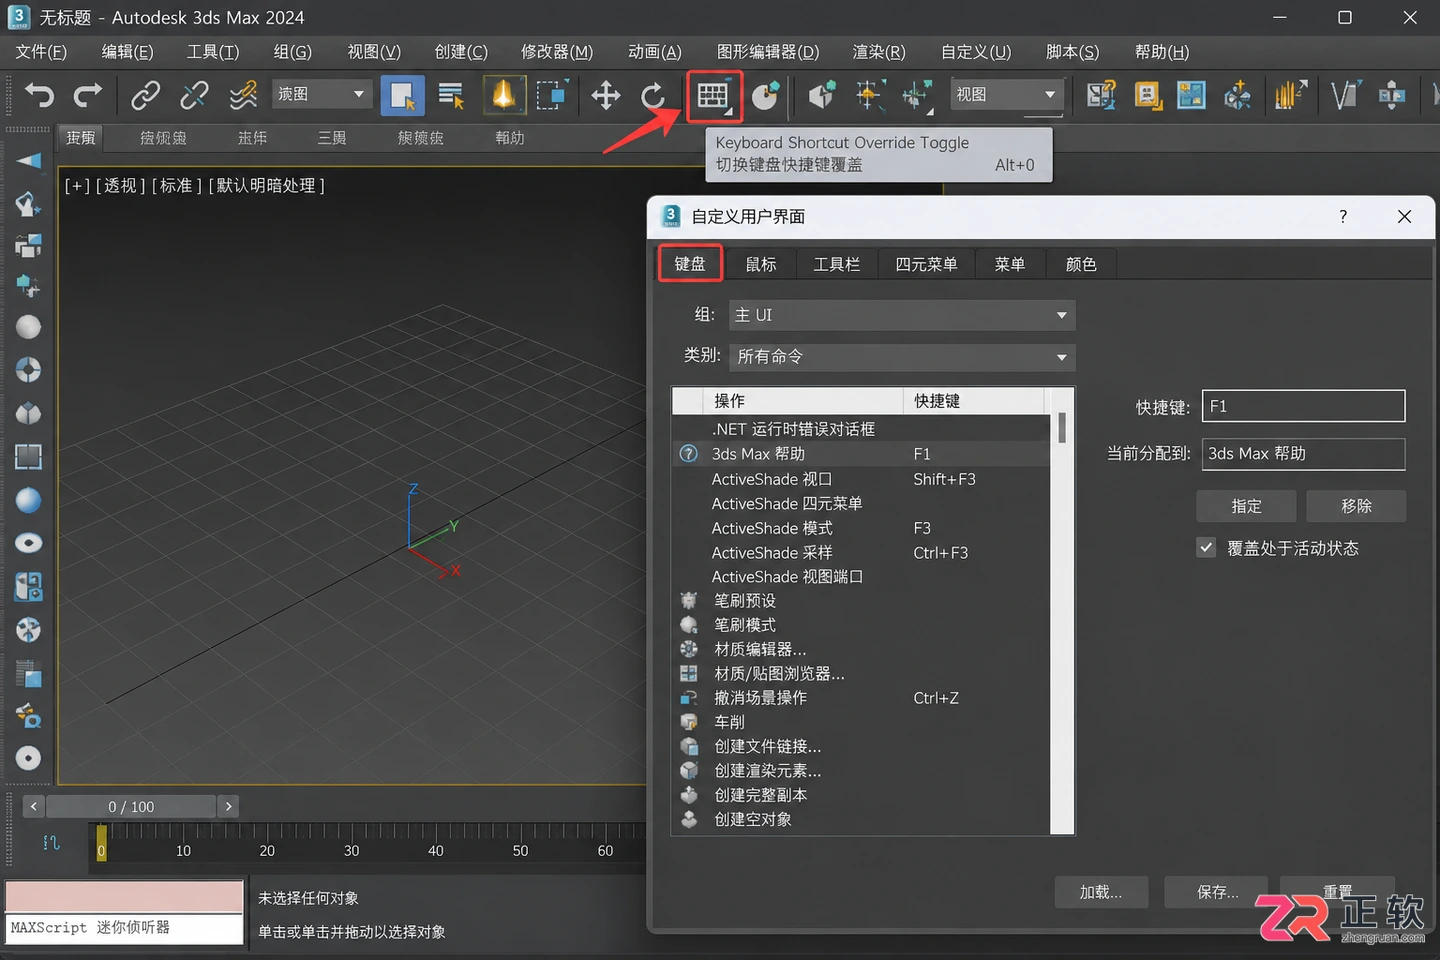This screenshot has height=960, width=1440.
Task: Activate the Select and Link chain icon
Action: coord(146,95)
